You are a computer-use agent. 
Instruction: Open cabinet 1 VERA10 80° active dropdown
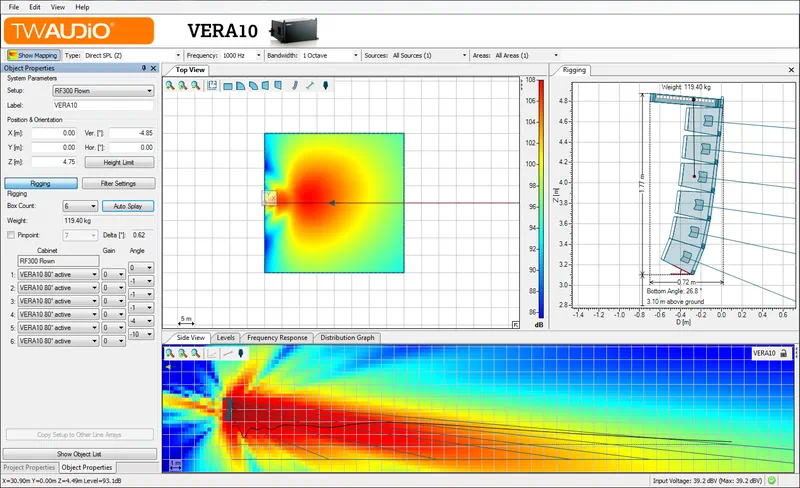[58, 275]
